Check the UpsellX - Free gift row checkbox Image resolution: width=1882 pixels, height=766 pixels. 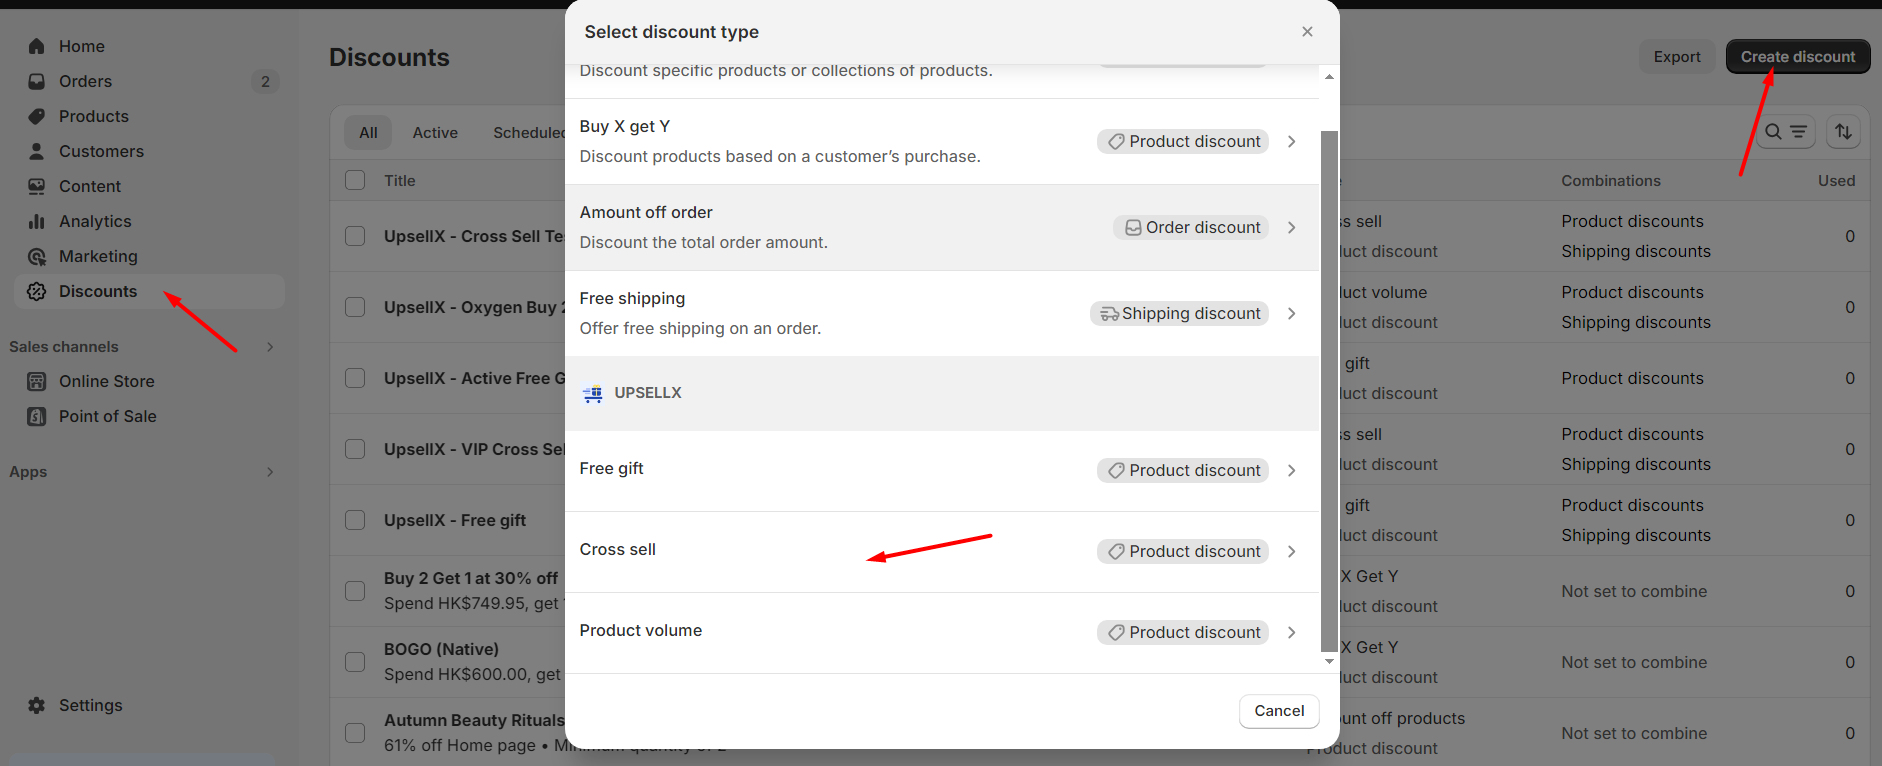(355, 520)
